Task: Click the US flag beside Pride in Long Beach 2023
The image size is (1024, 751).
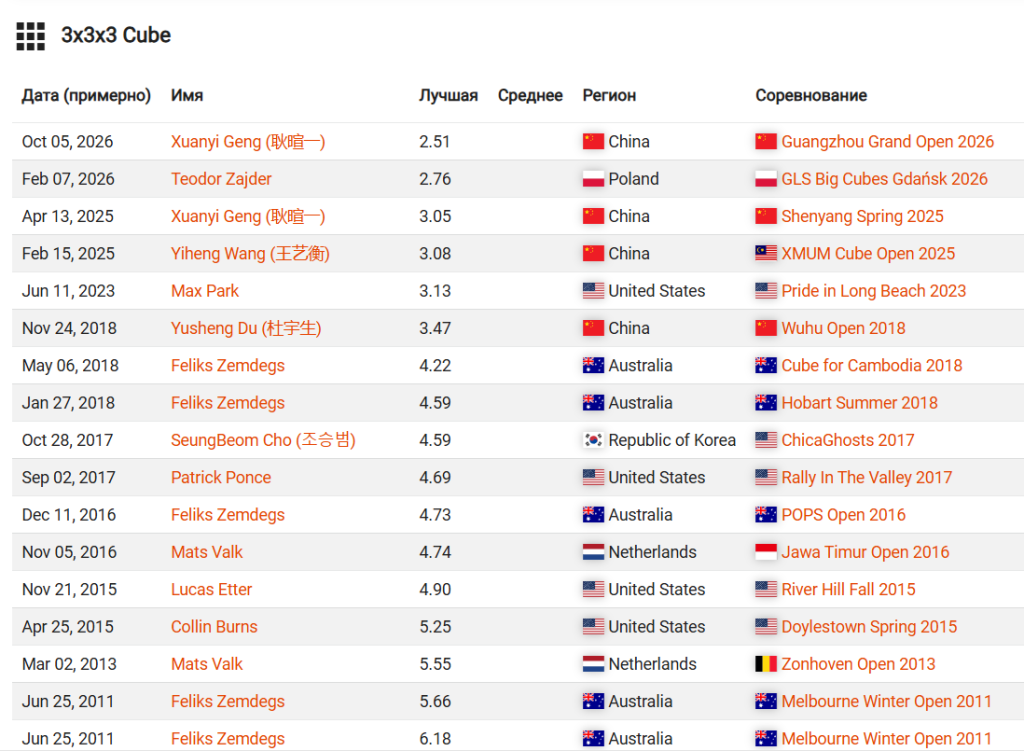Action: point(766,291)
